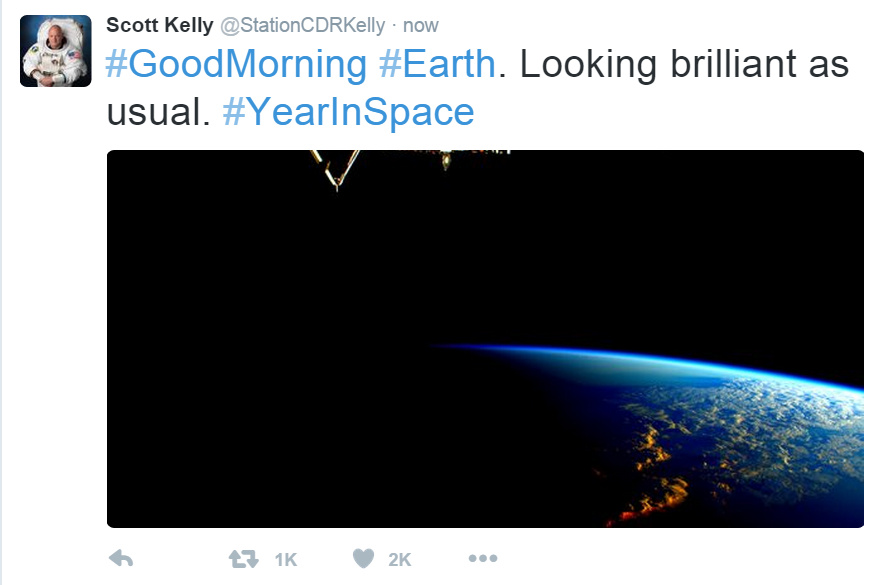Follow the #Earth hashtag
This screenshot has height=585, width=873.
point(437,64)
